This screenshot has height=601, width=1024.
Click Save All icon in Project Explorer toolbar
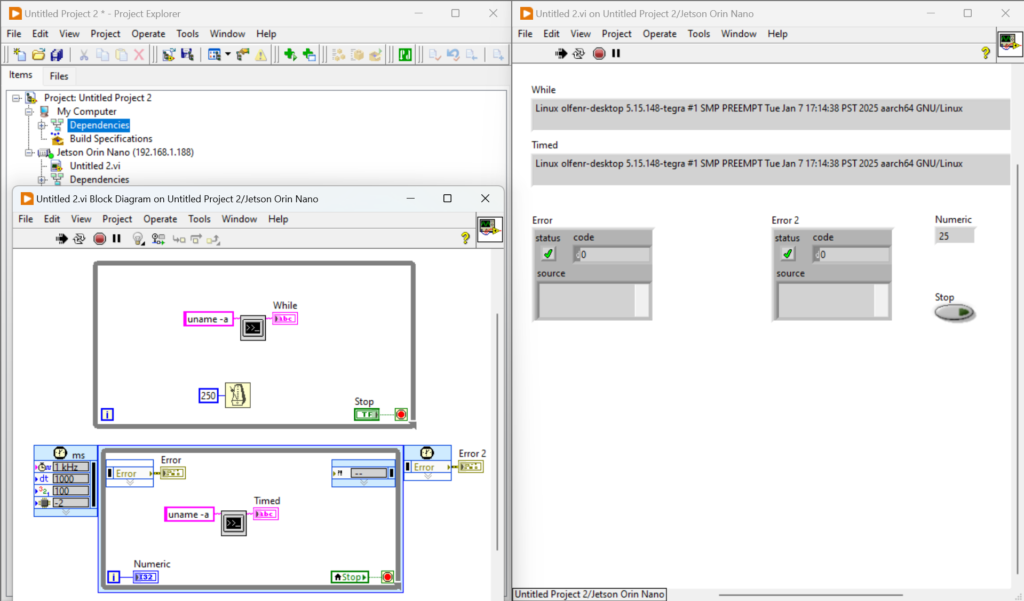[57, 55]
